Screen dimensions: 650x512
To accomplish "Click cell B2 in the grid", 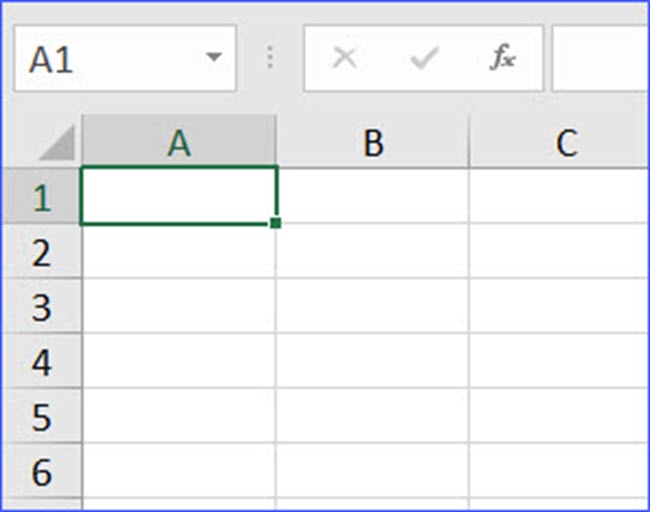I will [373, 251].
